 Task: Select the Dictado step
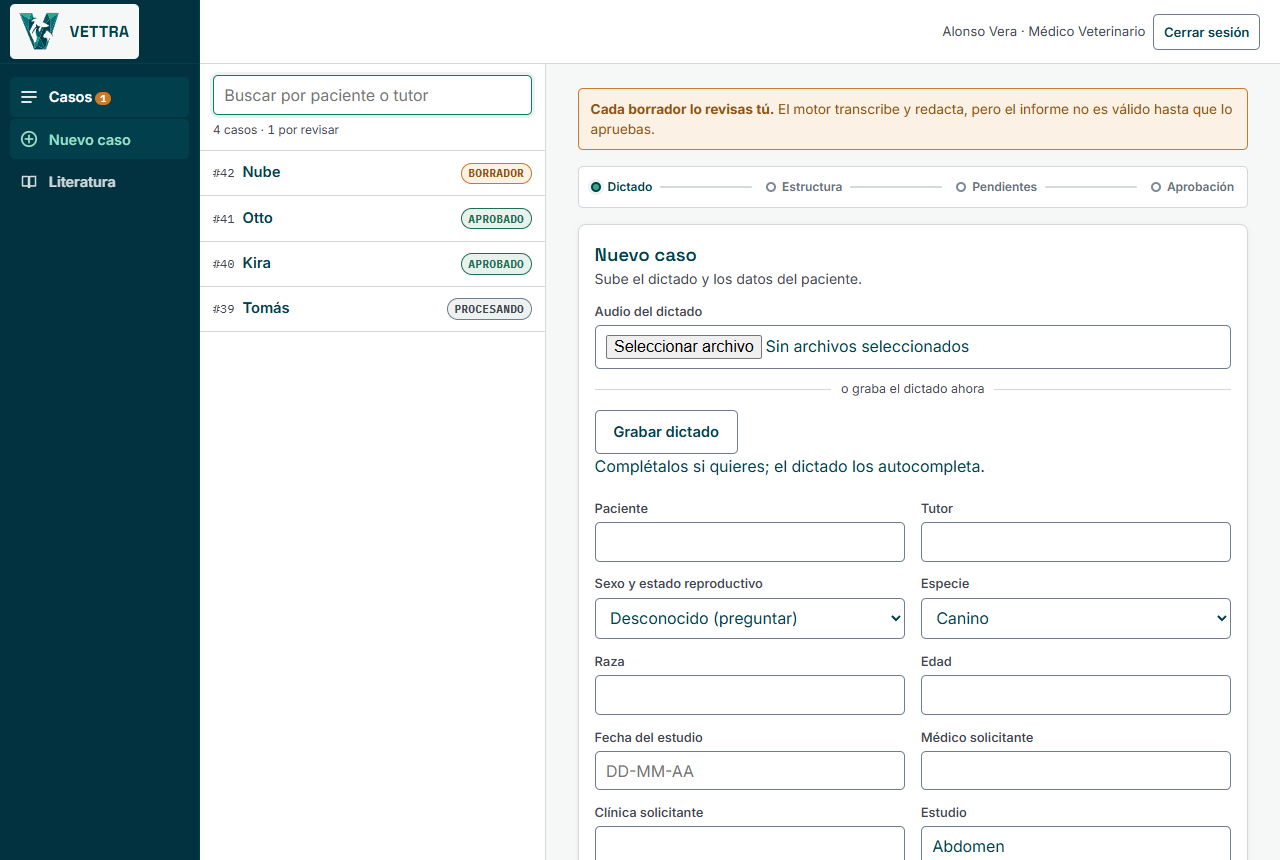click(622, 187)
